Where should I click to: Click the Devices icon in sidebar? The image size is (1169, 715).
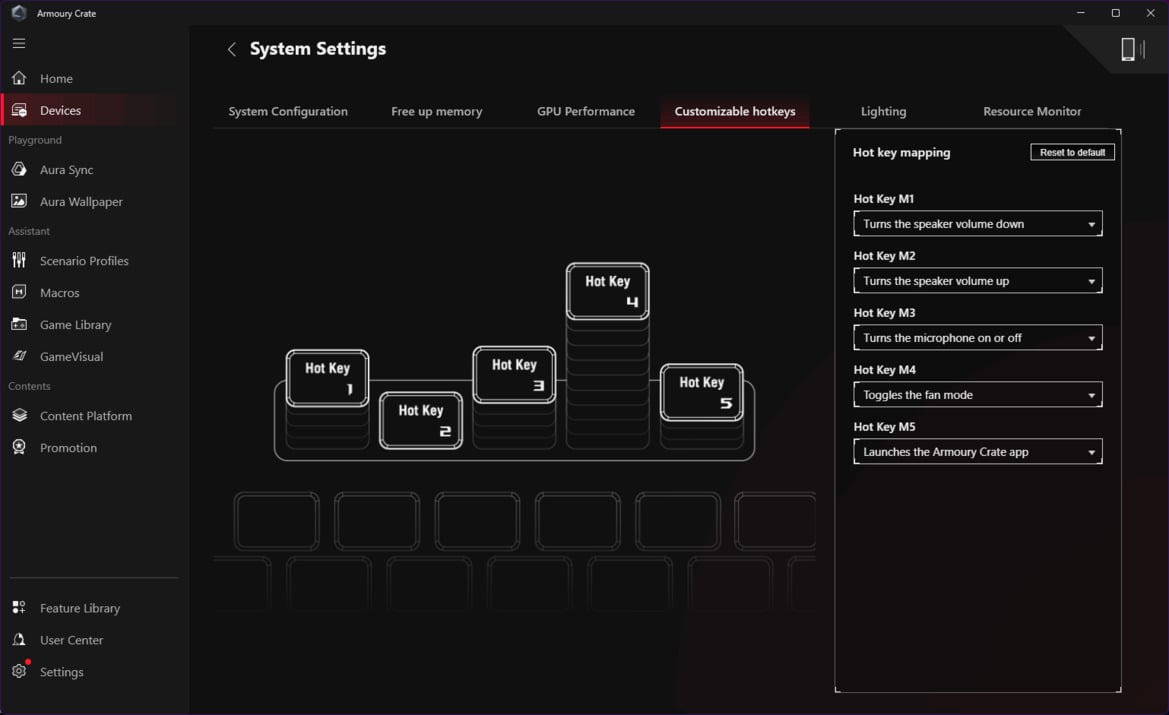[x=19, y=110]
